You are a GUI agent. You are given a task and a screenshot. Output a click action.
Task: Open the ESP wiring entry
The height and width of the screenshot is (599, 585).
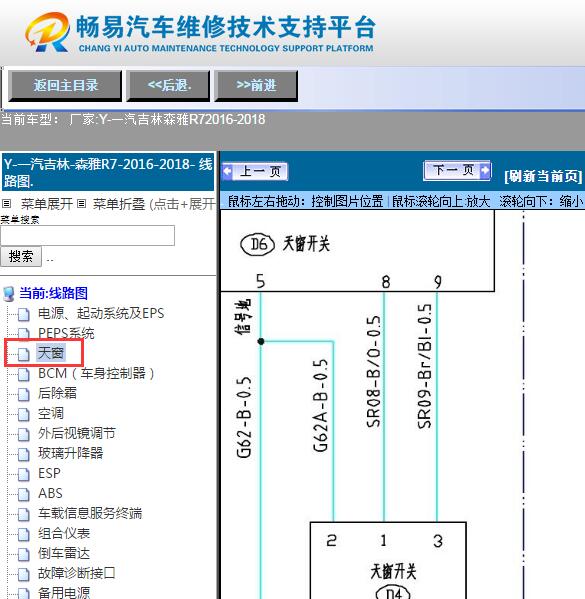[x=49, y=473]
